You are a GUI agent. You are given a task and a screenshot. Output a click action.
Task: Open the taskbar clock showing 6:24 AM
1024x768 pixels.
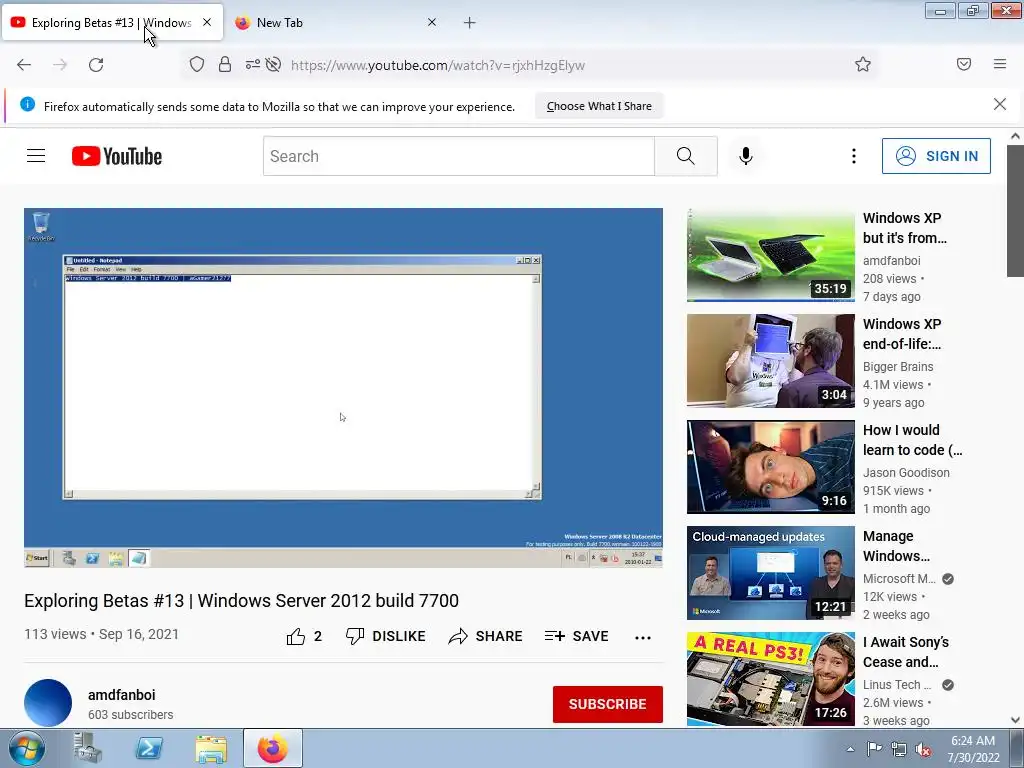coord(972,749)
